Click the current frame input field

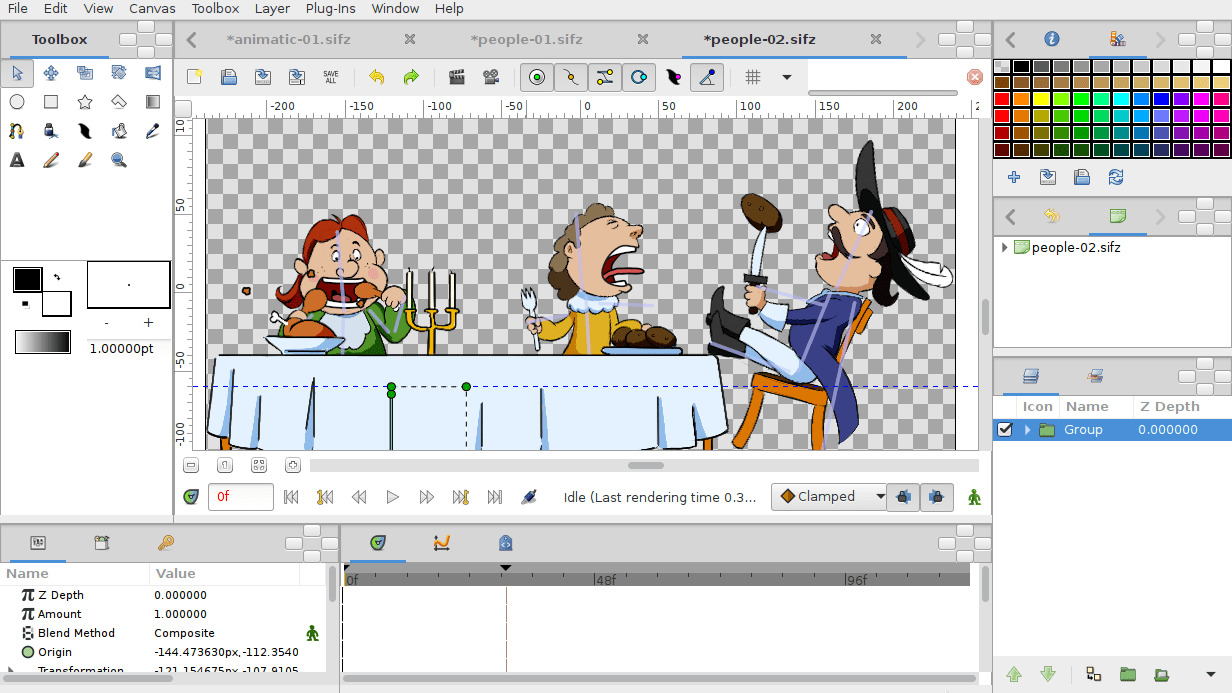coord(240,497)
